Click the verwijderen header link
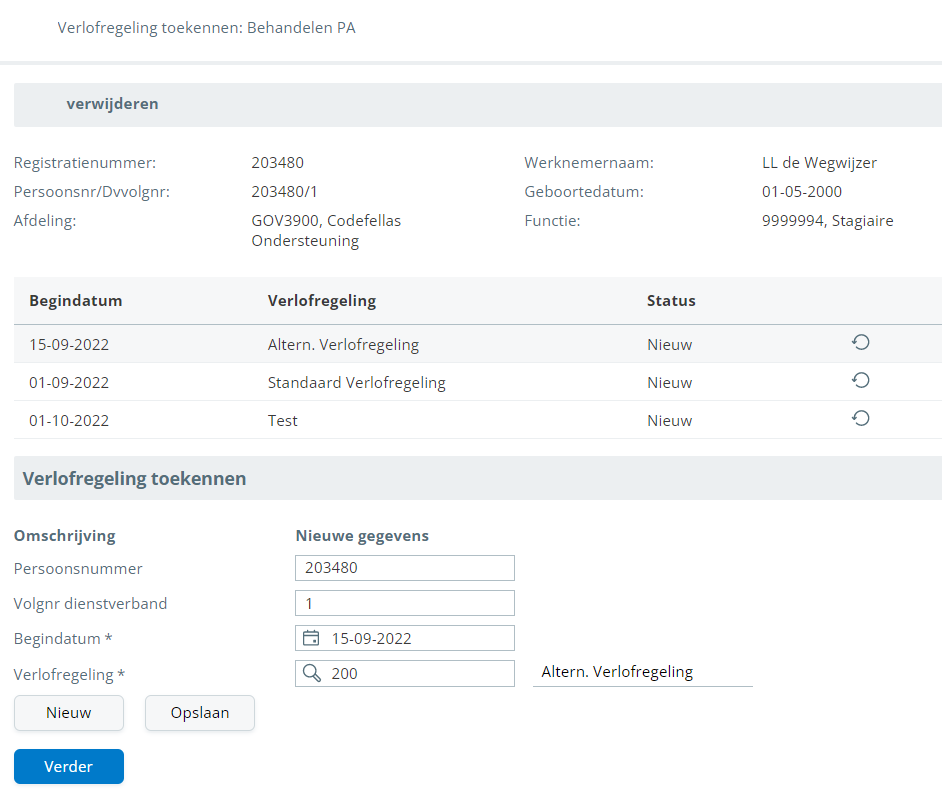The width and height of the screenshot is (942, 792). 112,104
